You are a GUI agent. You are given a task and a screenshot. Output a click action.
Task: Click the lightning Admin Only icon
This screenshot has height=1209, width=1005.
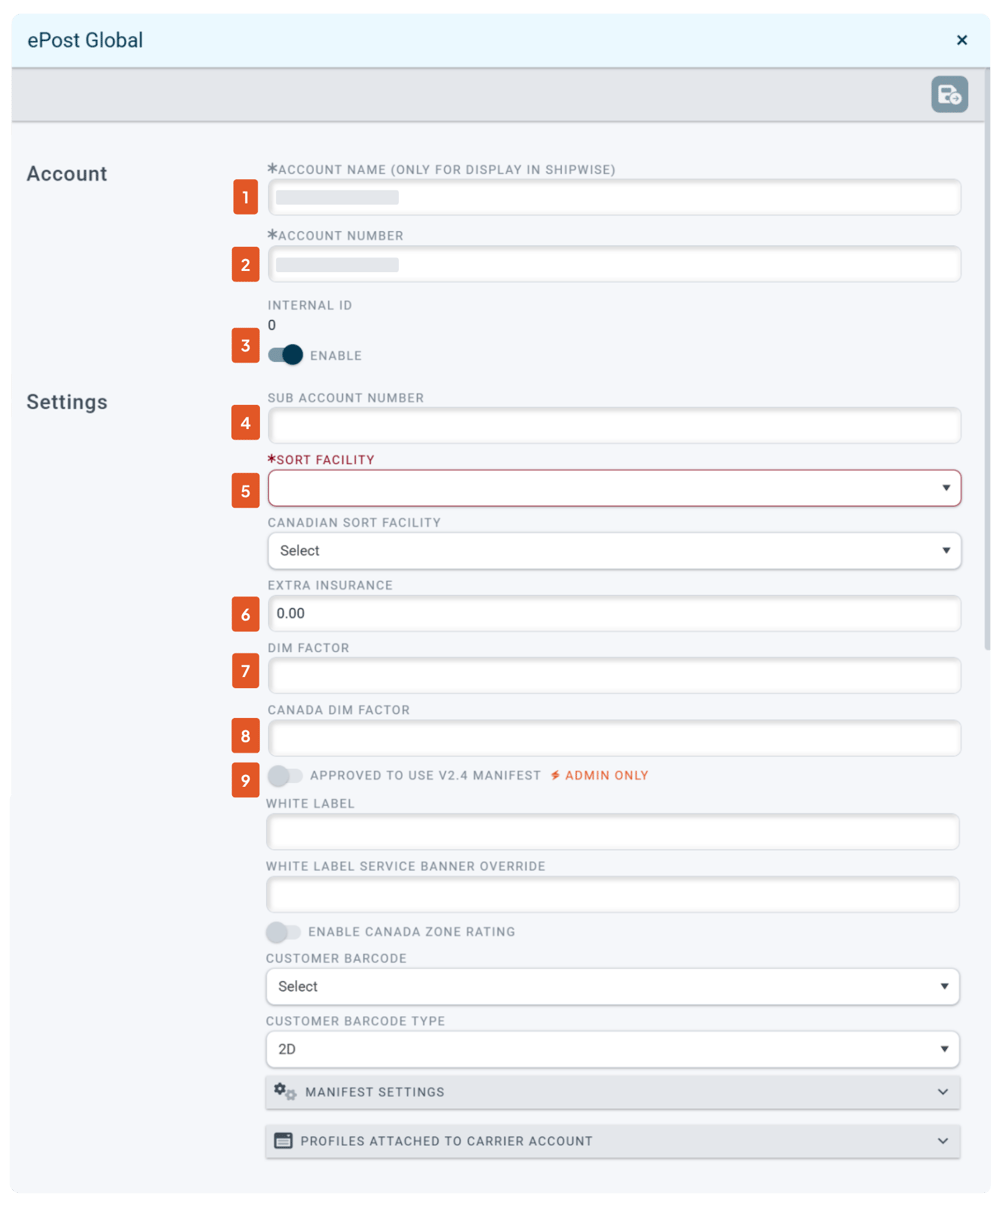[x=555, y=775]
